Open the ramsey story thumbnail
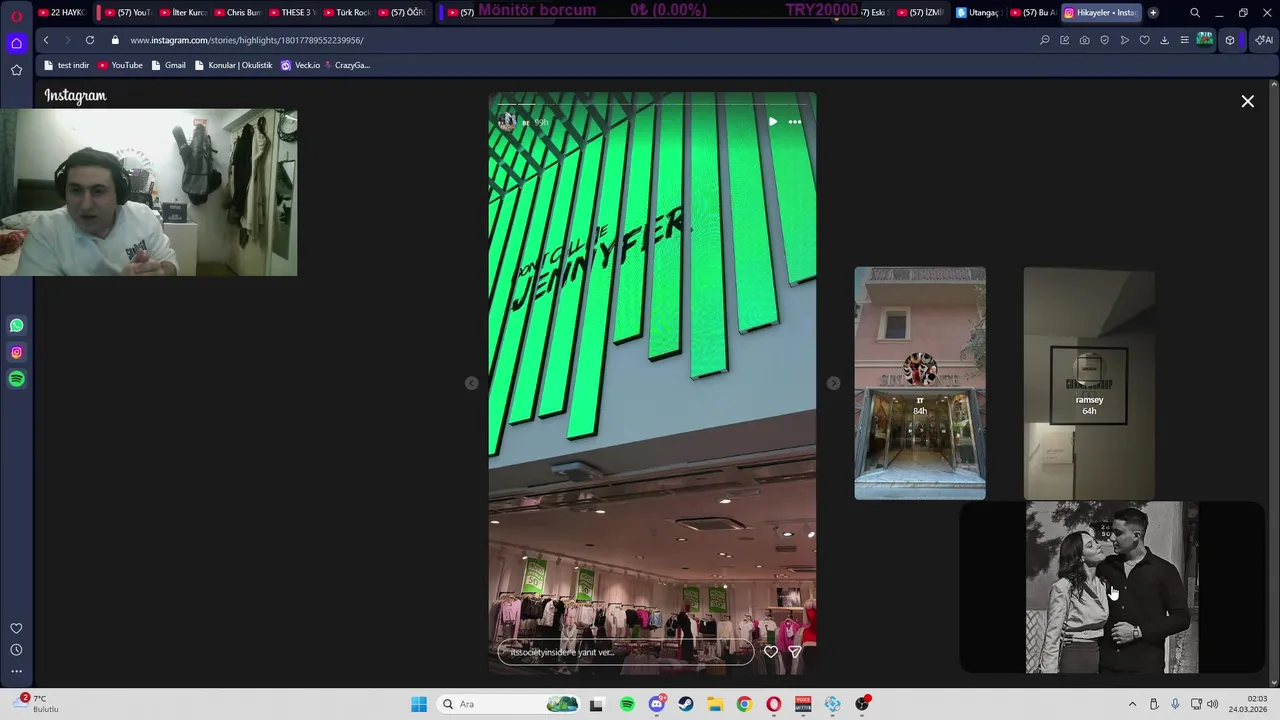 (x=1089, y=383)
